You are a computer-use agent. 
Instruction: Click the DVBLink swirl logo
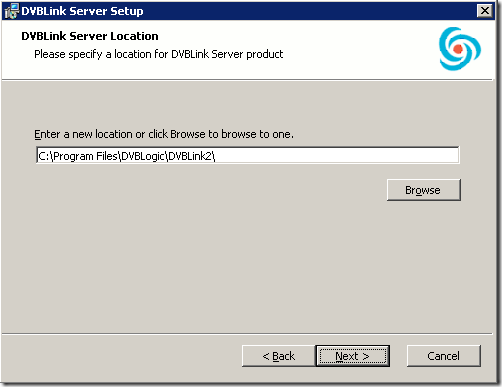pos(460,49)
